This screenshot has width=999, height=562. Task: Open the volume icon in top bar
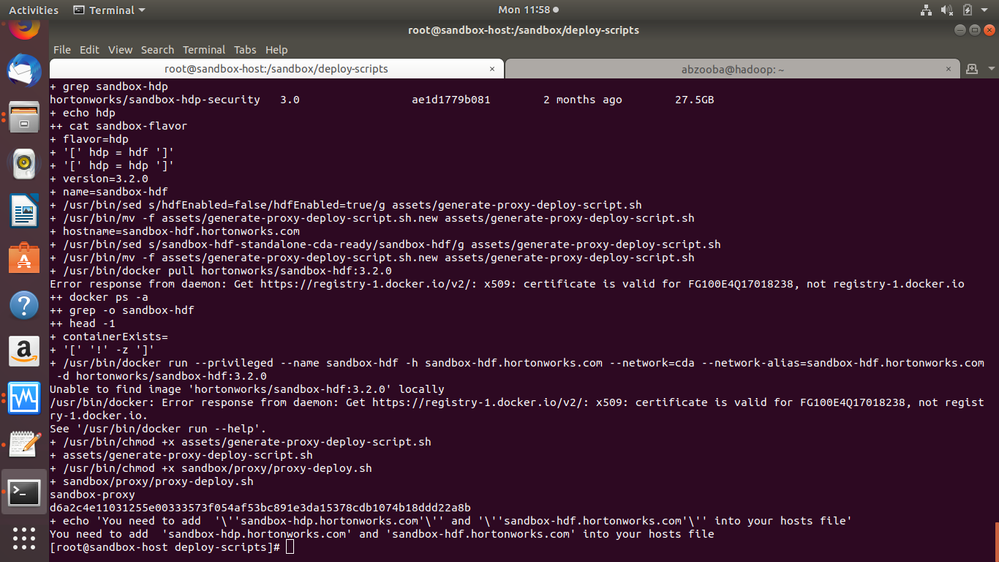click(x=947, y=10)
